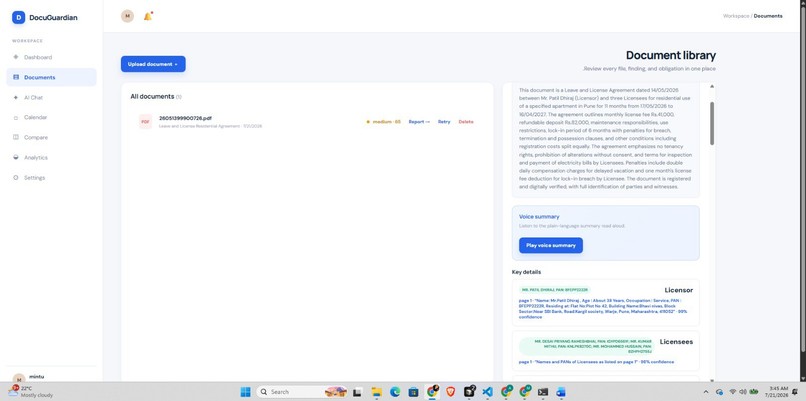Click the taskbar Search box

click(x=301, y=392)
